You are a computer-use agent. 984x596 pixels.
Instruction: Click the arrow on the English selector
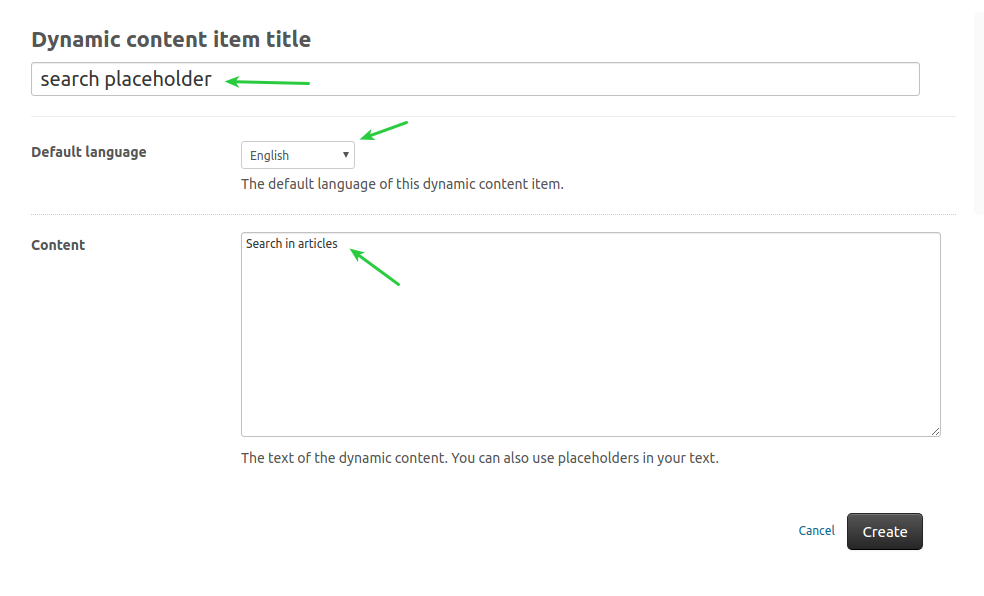[346, 155]
